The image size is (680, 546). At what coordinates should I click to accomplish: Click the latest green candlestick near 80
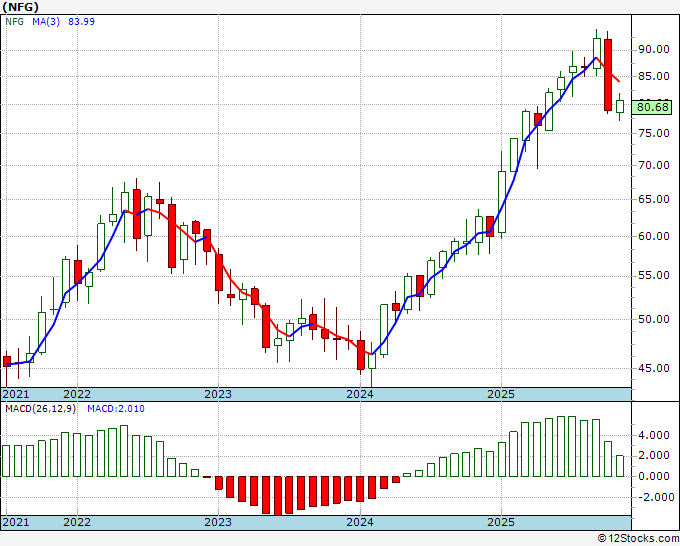click(x=620, y=107)
